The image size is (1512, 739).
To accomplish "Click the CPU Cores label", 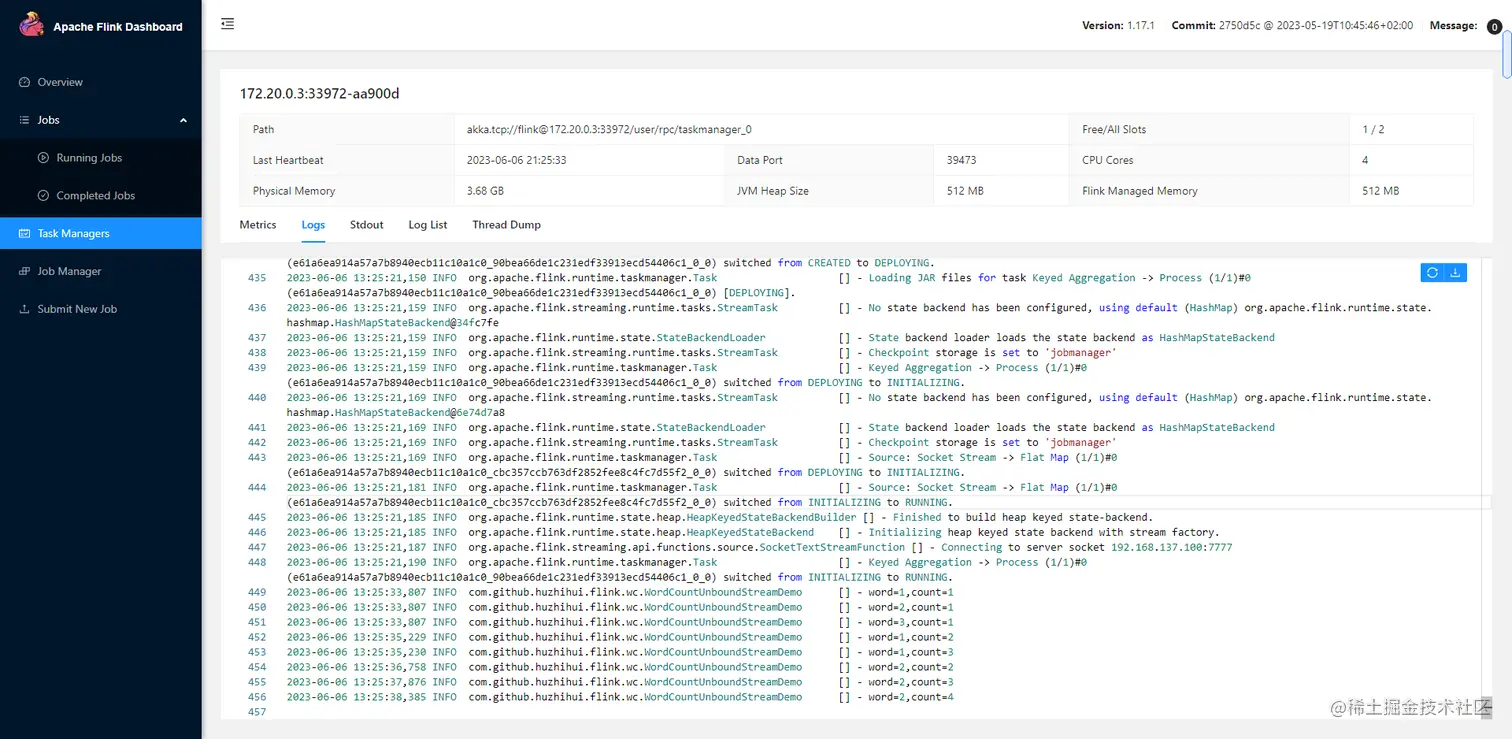I will pyautogui.click(x=1108, y=160).
